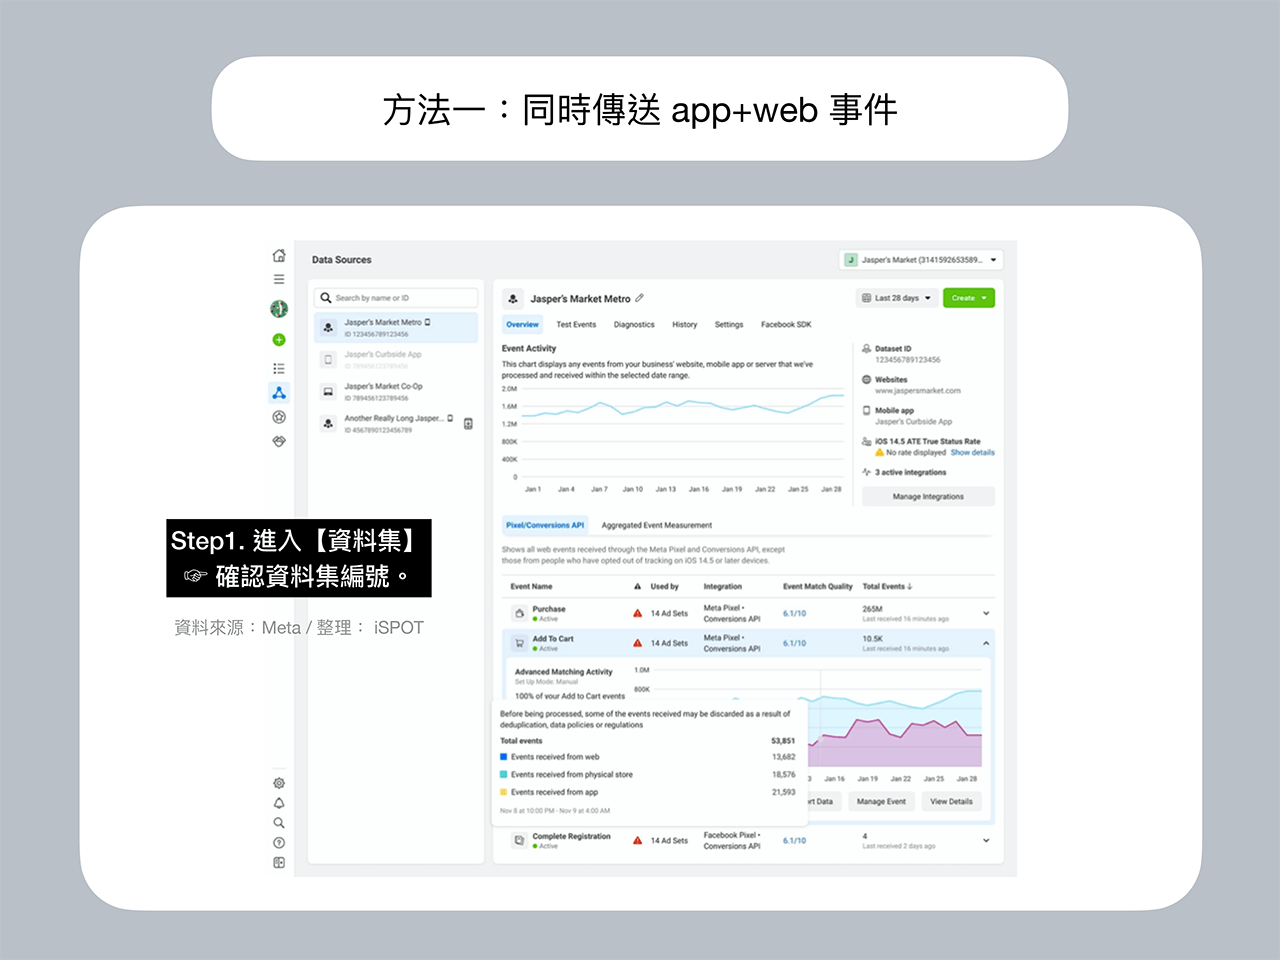1280x960 pixels.
Task: Select Another Really Long Jasper data source
Action: (396, 423)
